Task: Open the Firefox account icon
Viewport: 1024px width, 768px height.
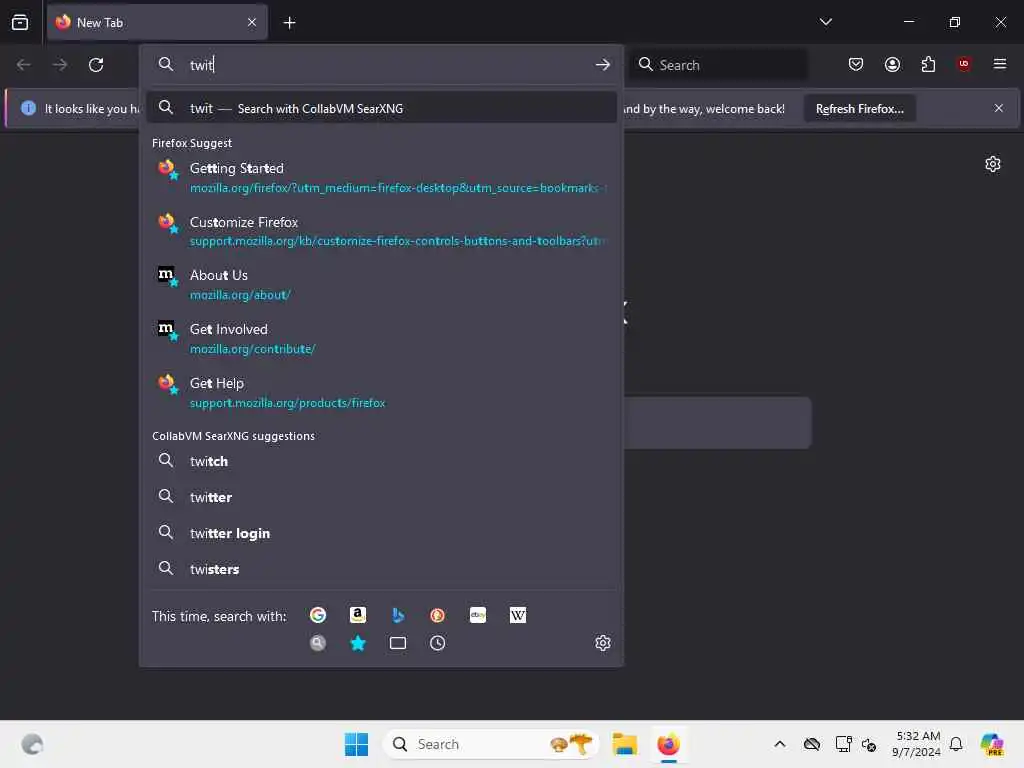Action: 893,64
